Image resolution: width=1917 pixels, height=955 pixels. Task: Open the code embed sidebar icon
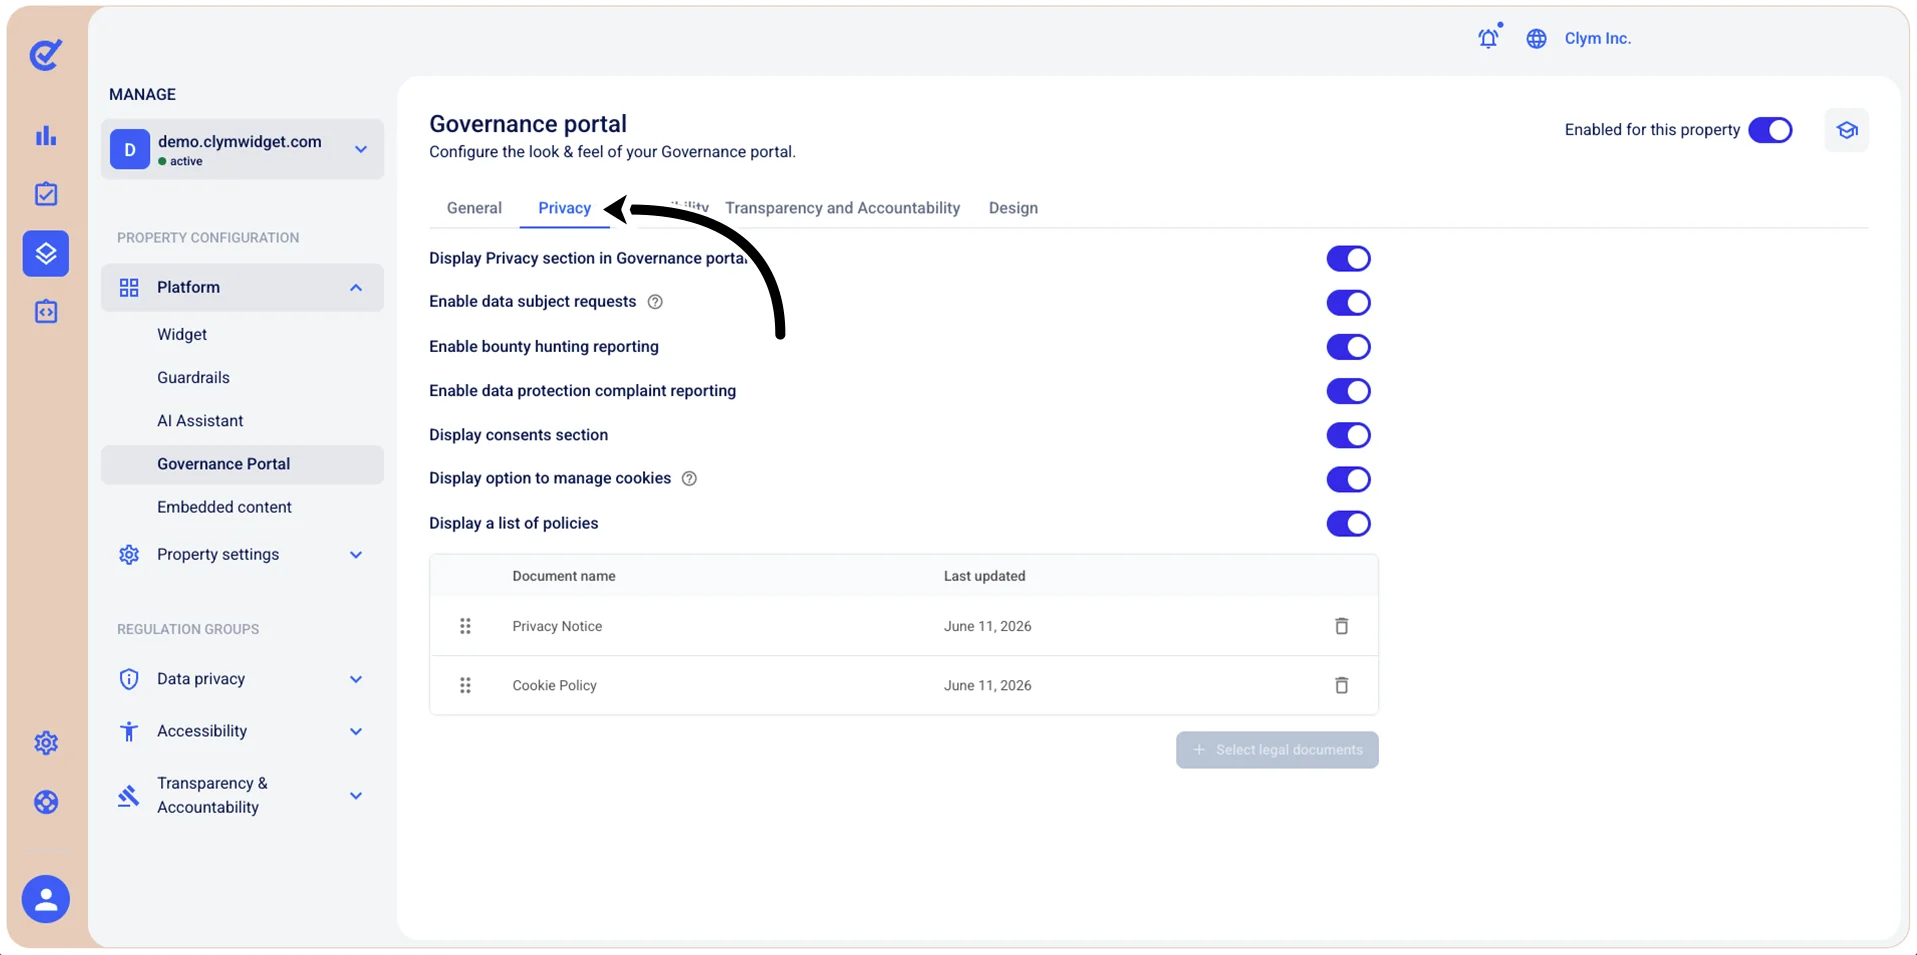pyautogui.click(x=46, y=312)
